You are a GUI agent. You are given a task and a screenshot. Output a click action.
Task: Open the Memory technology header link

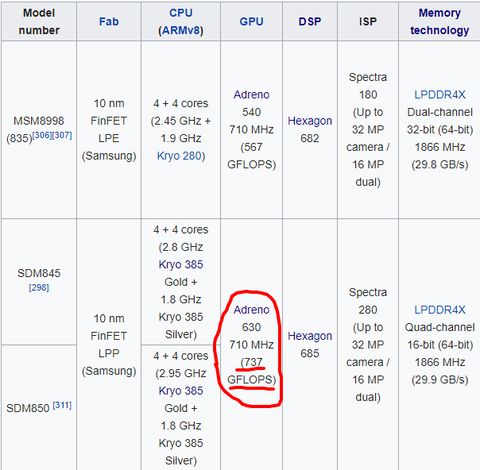pyautogui.click(x=440, y=22)
